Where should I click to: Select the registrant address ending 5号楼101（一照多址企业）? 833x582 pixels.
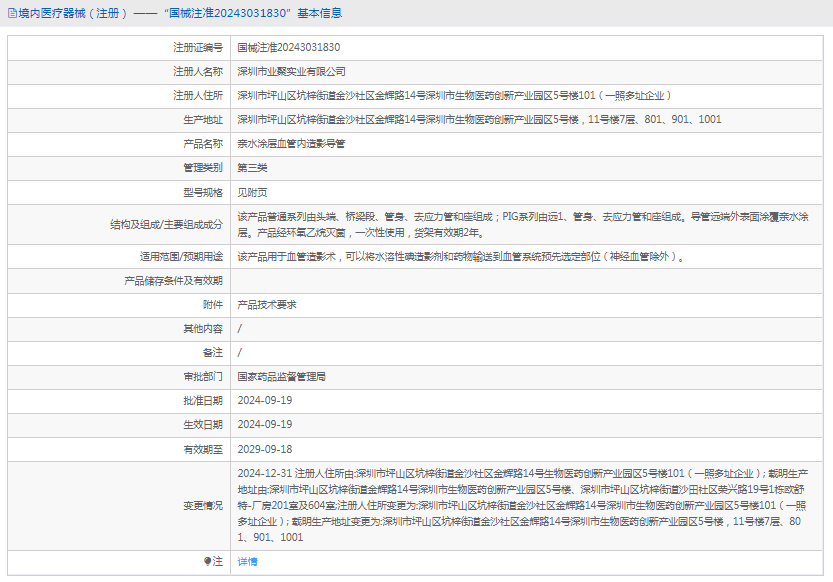click(x=455, y=96)
